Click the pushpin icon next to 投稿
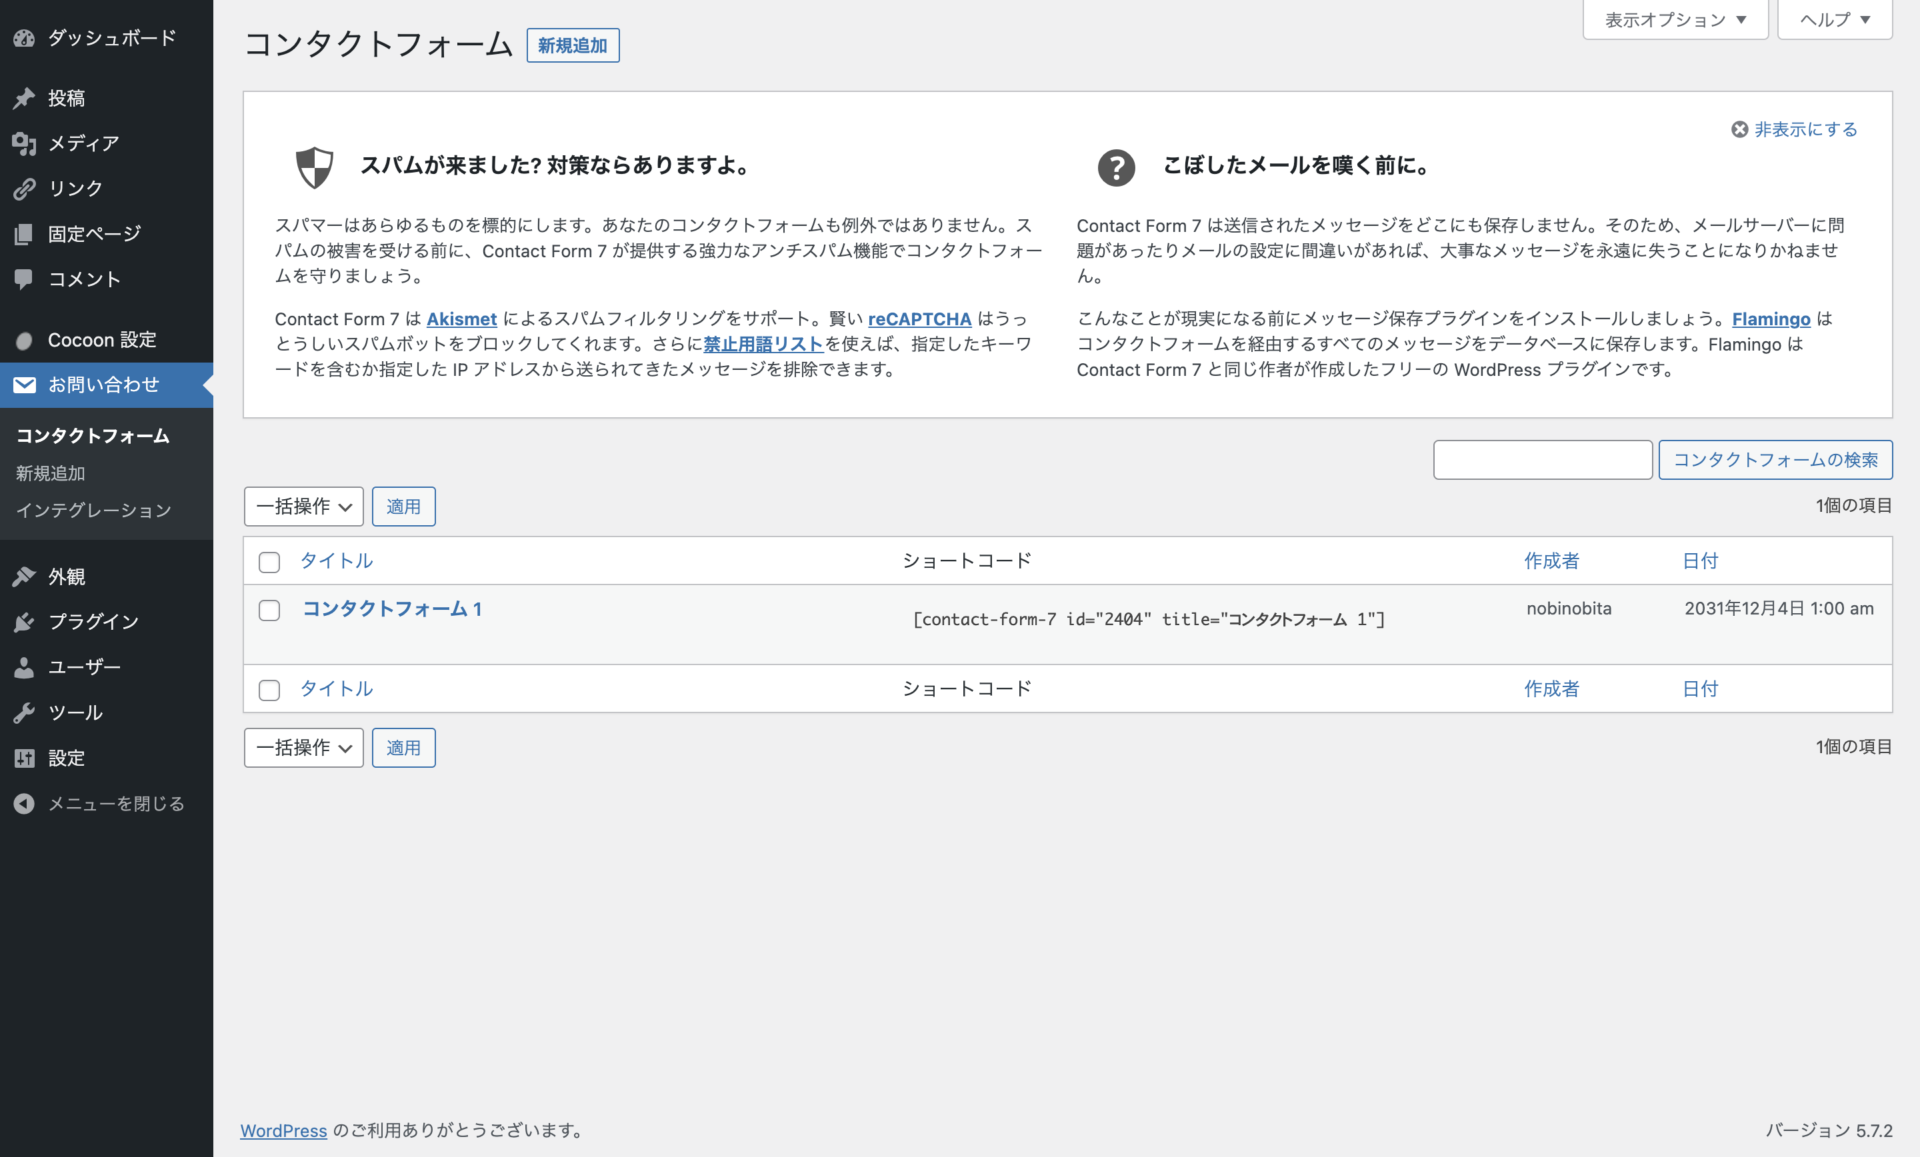The image size is (1920, 1157). click(x=24, y=98)
